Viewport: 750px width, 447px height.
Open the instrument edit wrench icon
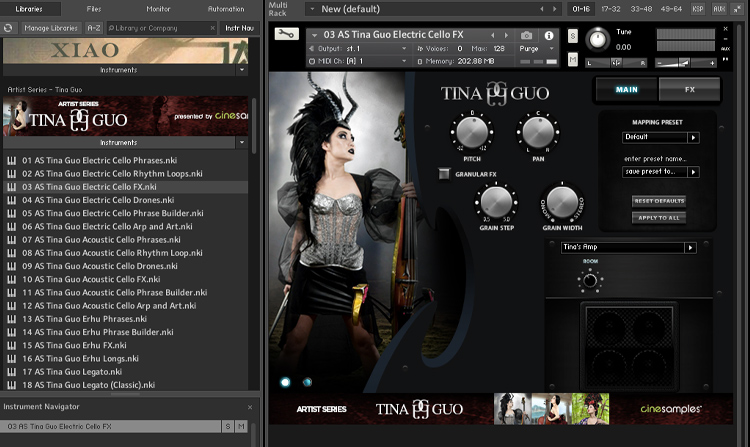(x=287, y=33)
